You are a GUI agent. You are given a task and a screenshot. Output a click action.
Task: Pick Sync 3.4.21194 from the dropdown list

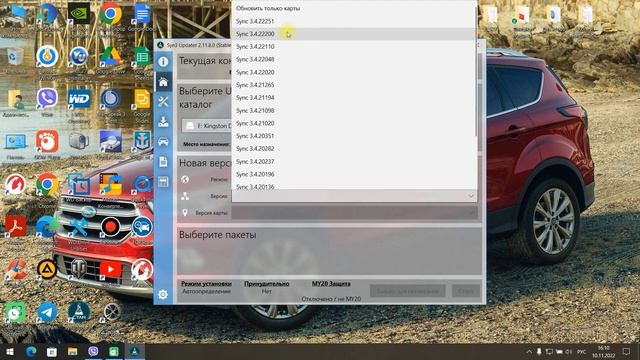(x=353, y=98)
